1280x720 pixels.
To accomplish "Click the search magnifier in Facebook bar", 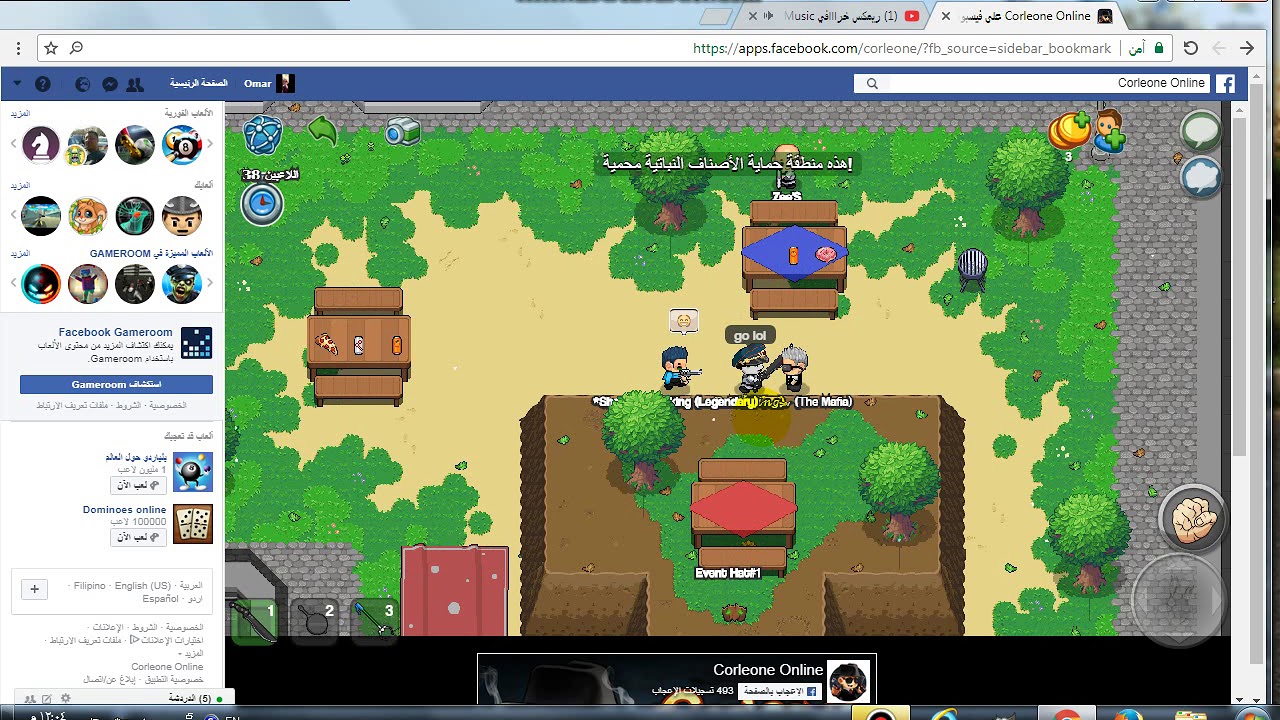I will [x=872, y=84].
